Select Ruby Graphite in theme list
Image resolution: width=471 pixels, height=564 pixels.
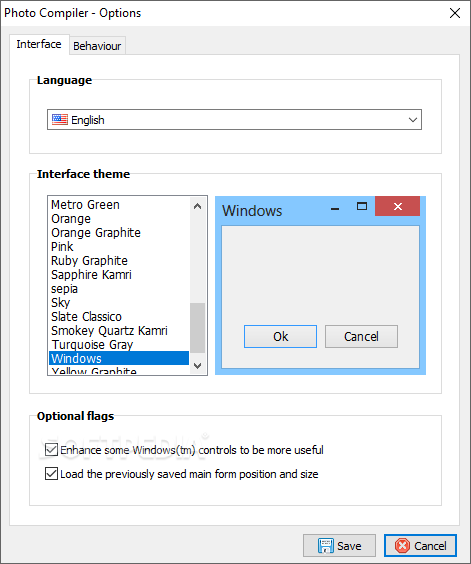[119, 261]
